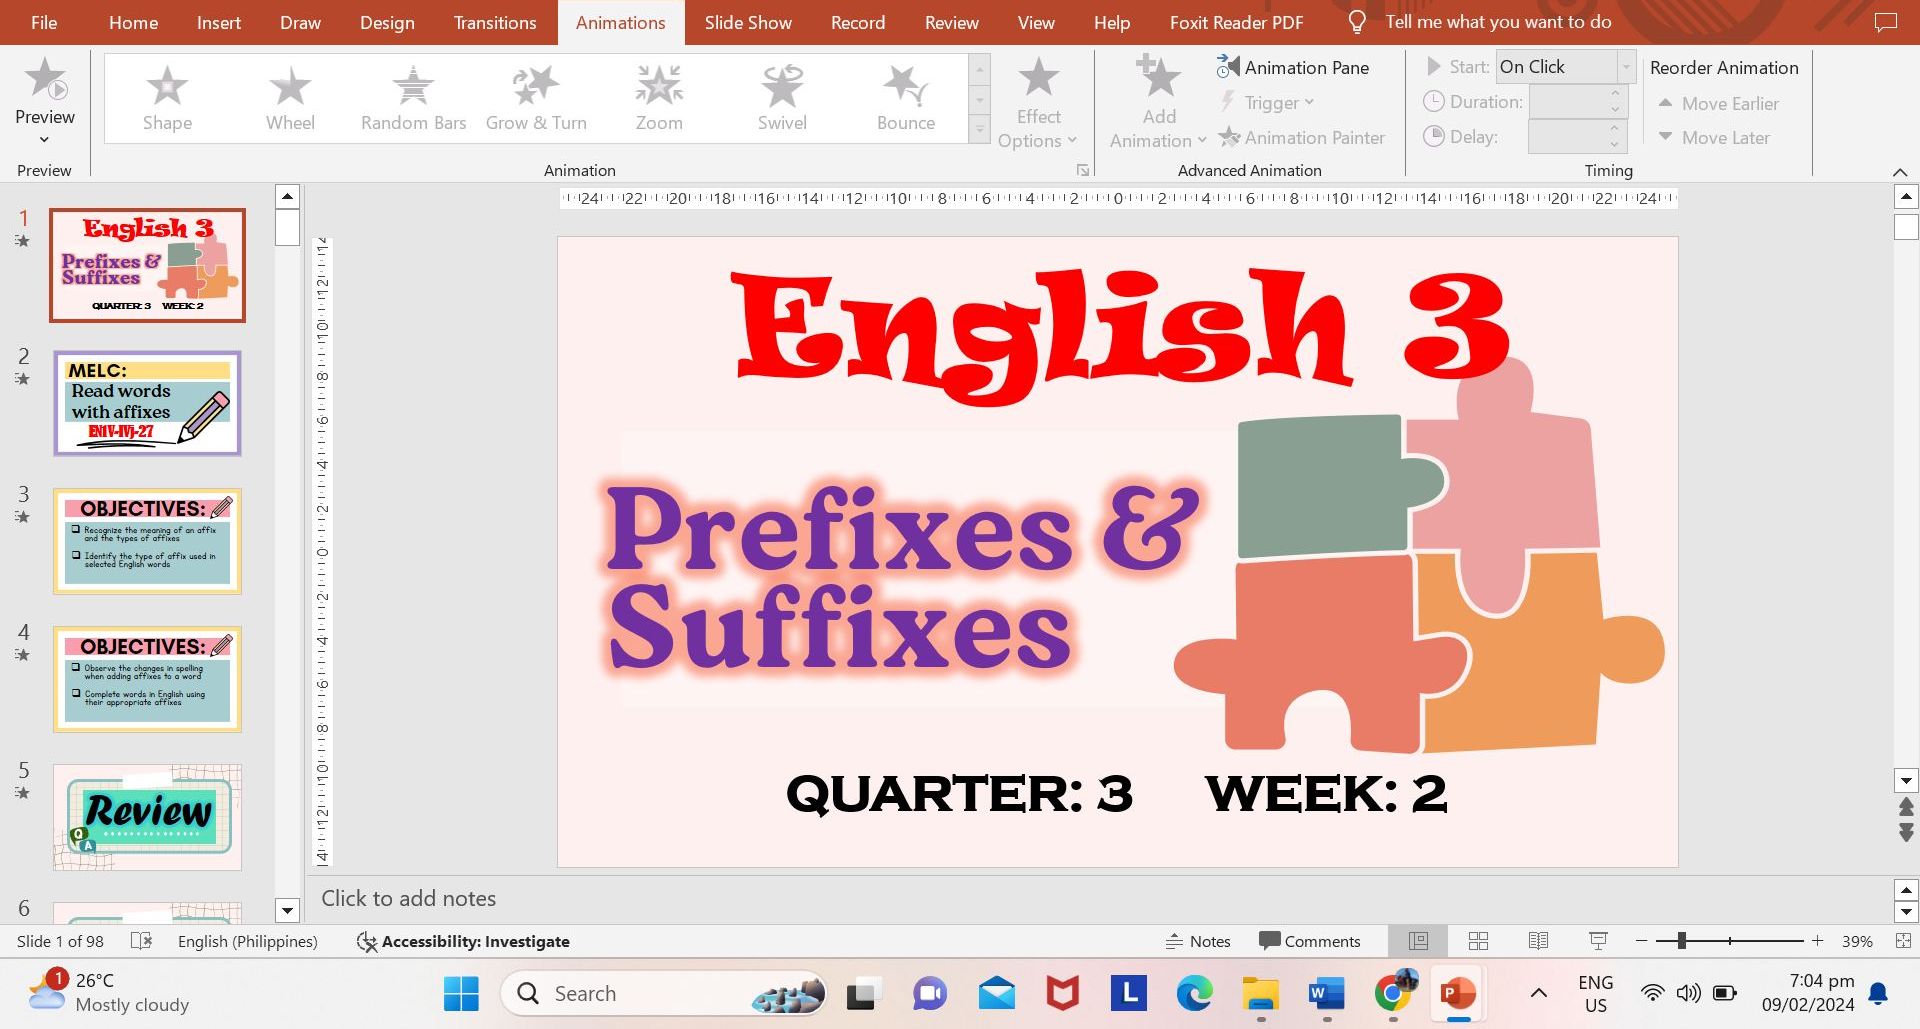Image resolution: width=1920 pixels, height=1029 pixels.
Task: Apply the Zoom animation effect
Action: 659,99
